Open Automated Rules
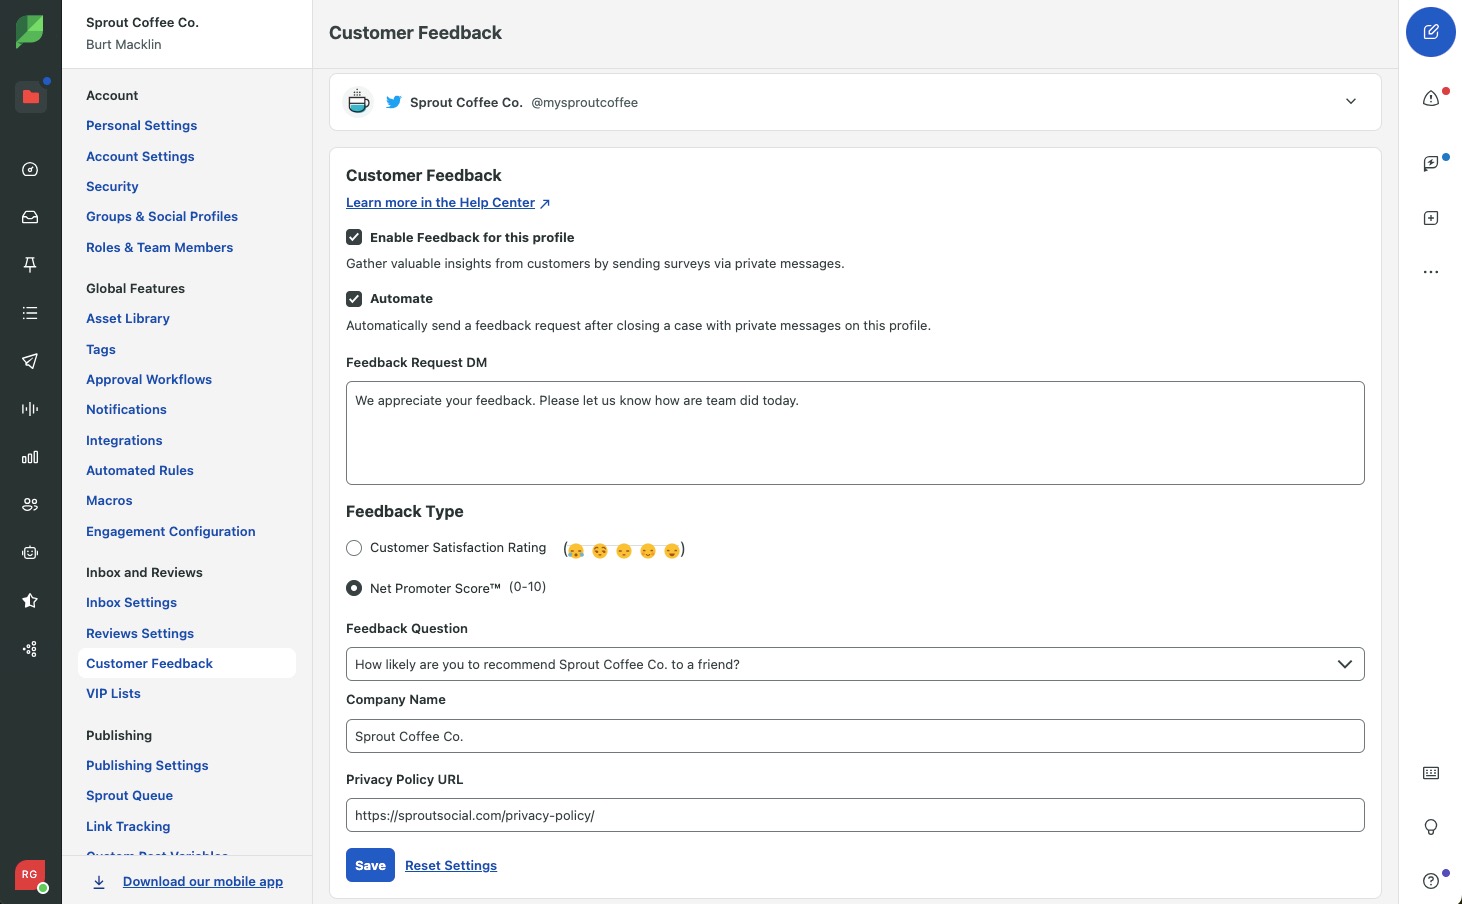Image resolution: width=1462 pixels, height=904 pixels. 140,471
